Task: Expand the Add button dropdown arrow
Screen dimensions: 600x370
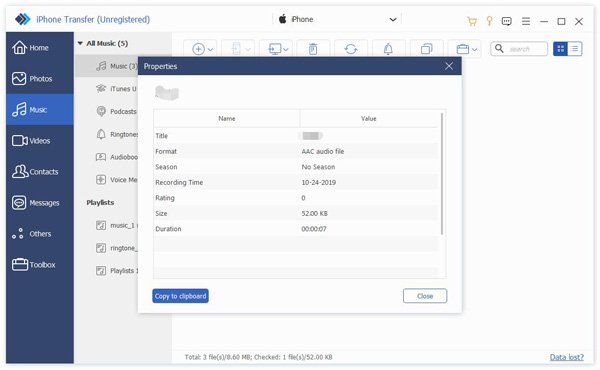Action: (210, 49)
